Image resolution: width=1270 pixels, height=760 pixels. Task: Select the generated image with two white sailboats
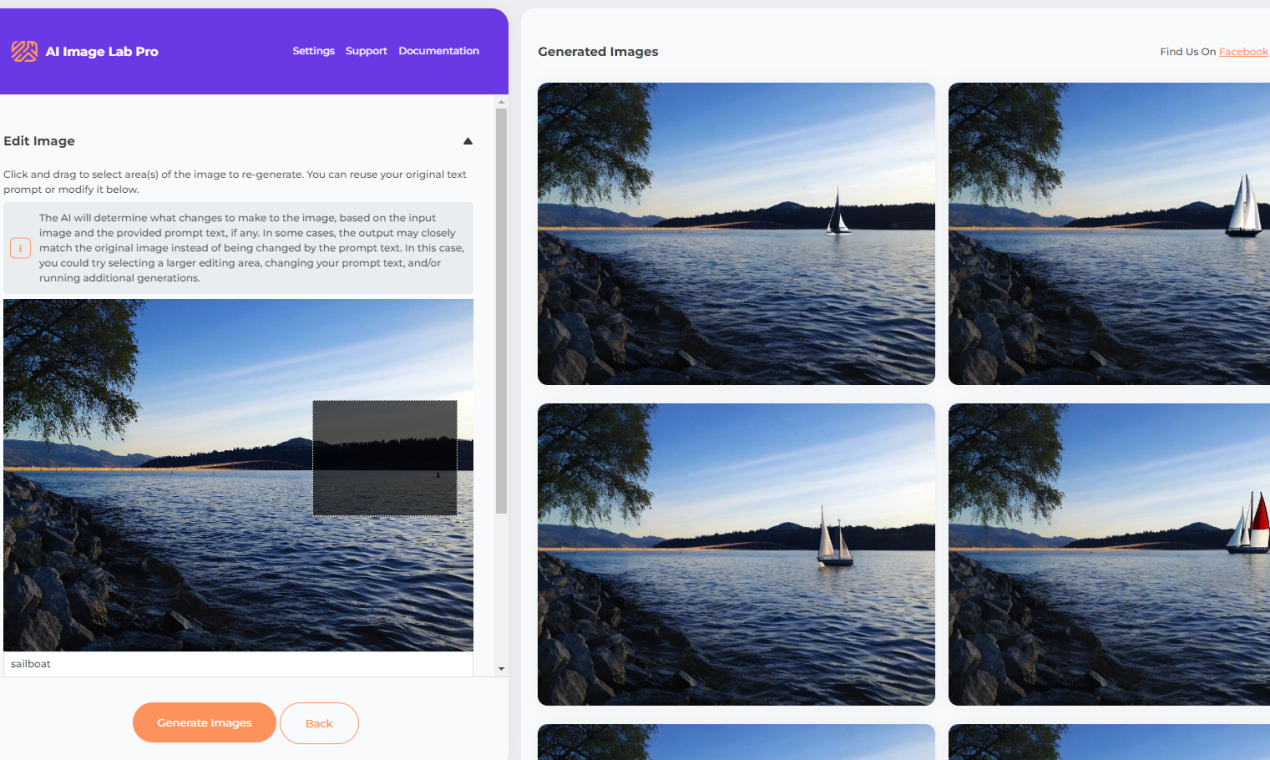pos(736,554)
